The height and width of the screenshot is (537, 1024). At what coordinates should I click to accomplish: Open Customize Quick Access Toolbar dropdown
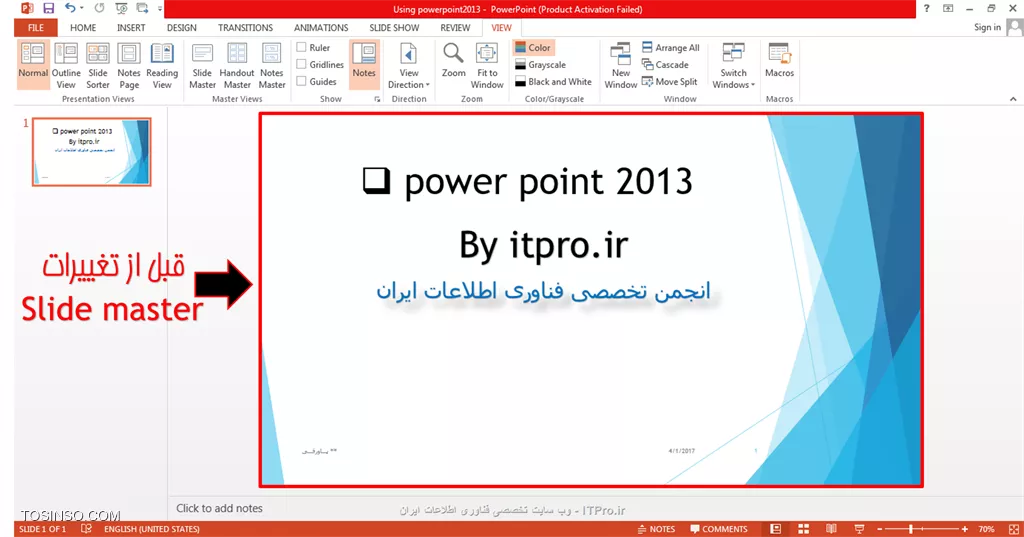tap(160, 8)
